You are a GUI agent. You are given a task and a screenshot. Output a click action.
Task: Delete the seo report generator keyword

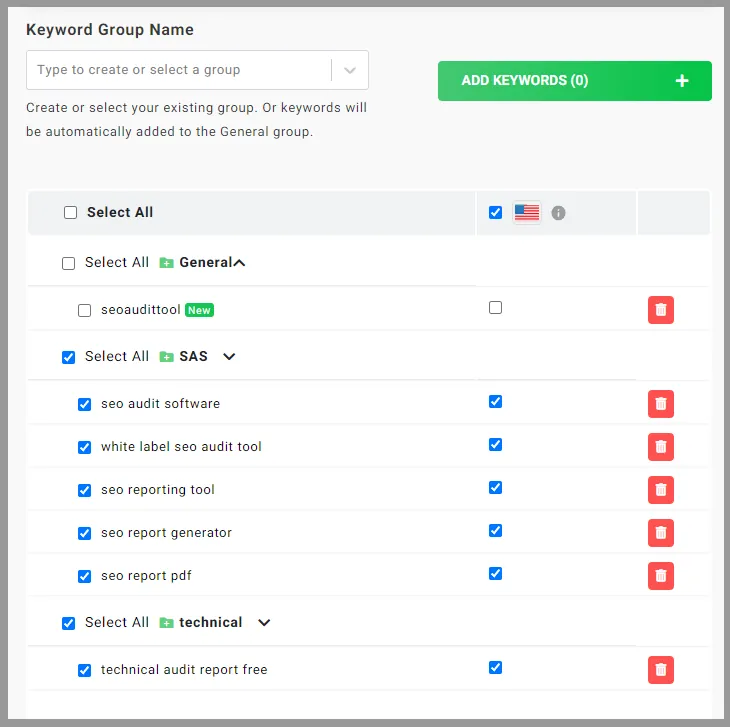(x=661, y=532)
